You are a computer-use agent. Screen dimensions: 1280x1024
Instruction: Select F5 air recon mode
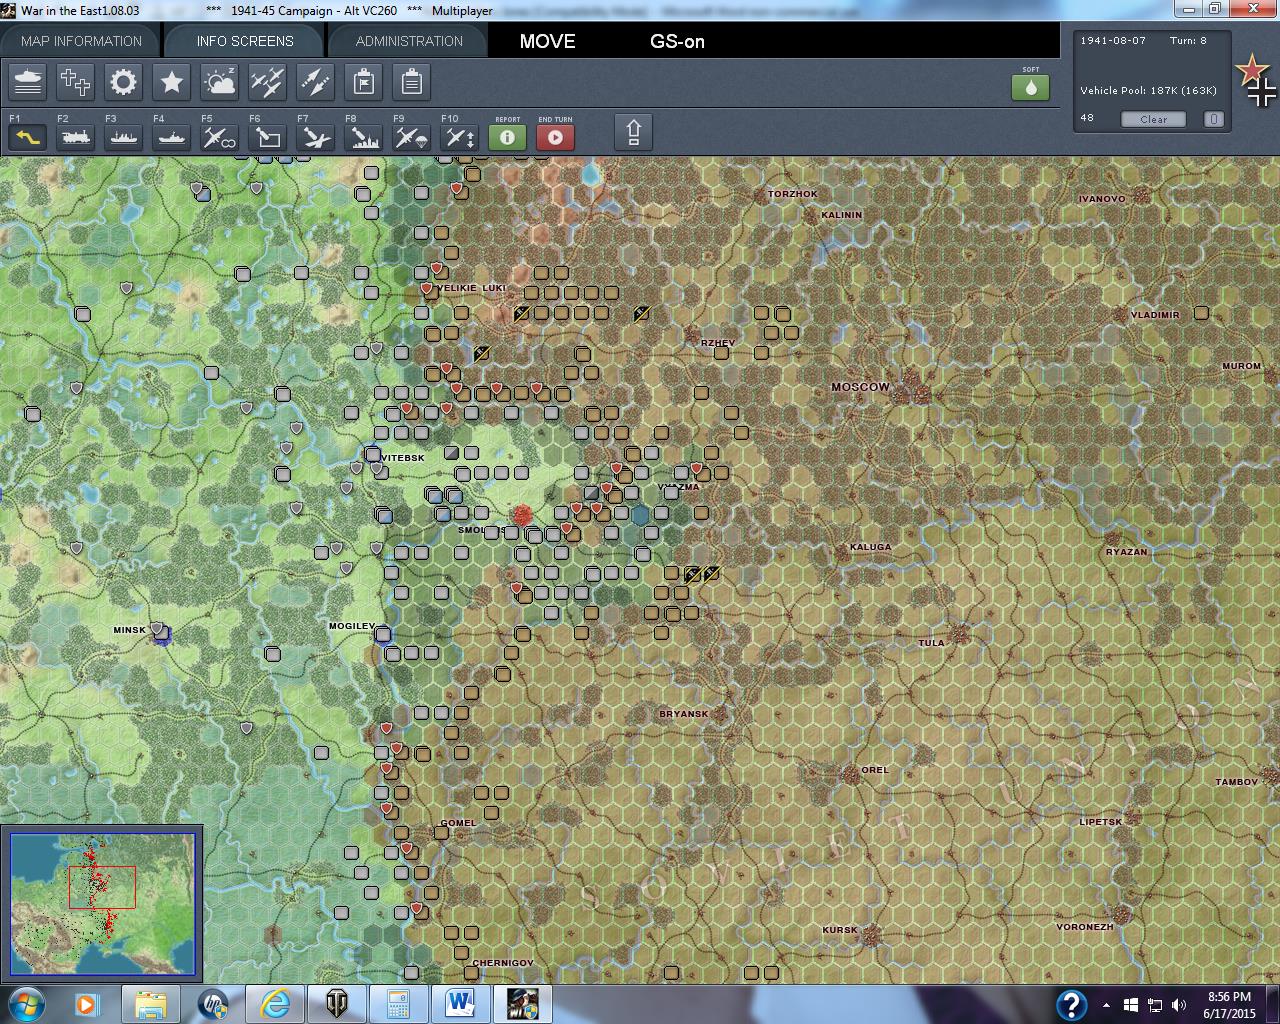click(x=219, y=137)
